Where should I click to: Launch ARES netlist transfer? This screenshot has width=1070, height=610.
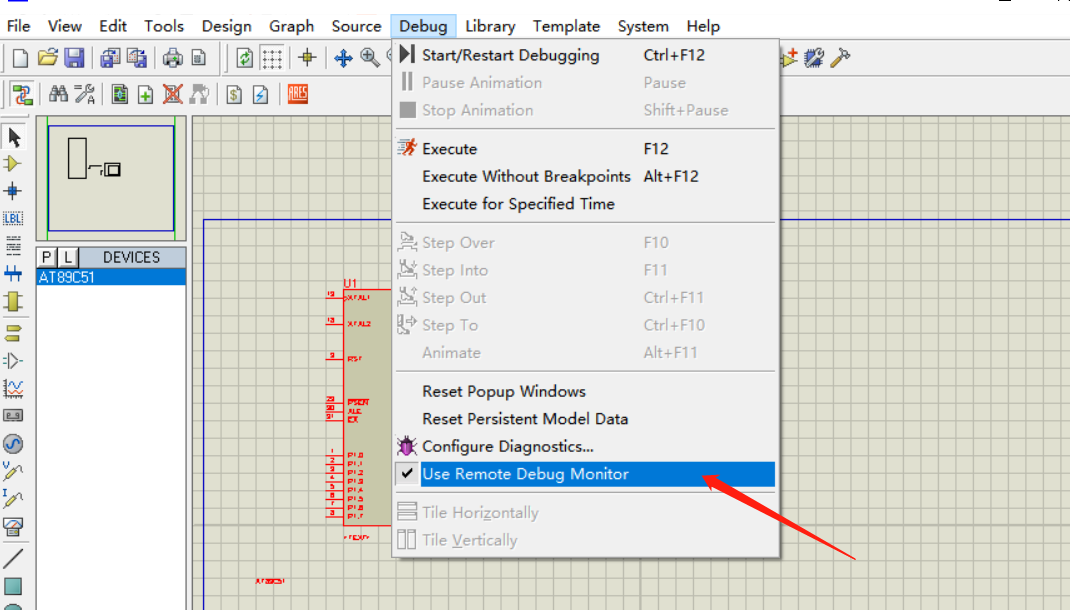tap(298, 94)
